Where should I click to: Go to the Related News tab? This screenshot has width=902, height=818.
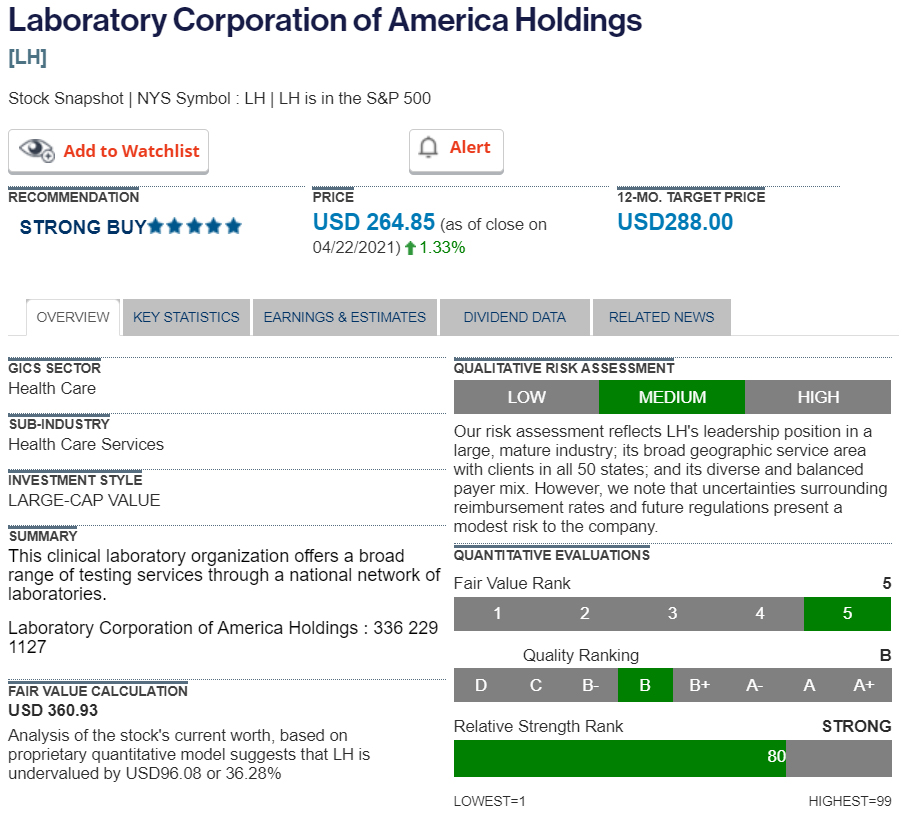[661, 317]
